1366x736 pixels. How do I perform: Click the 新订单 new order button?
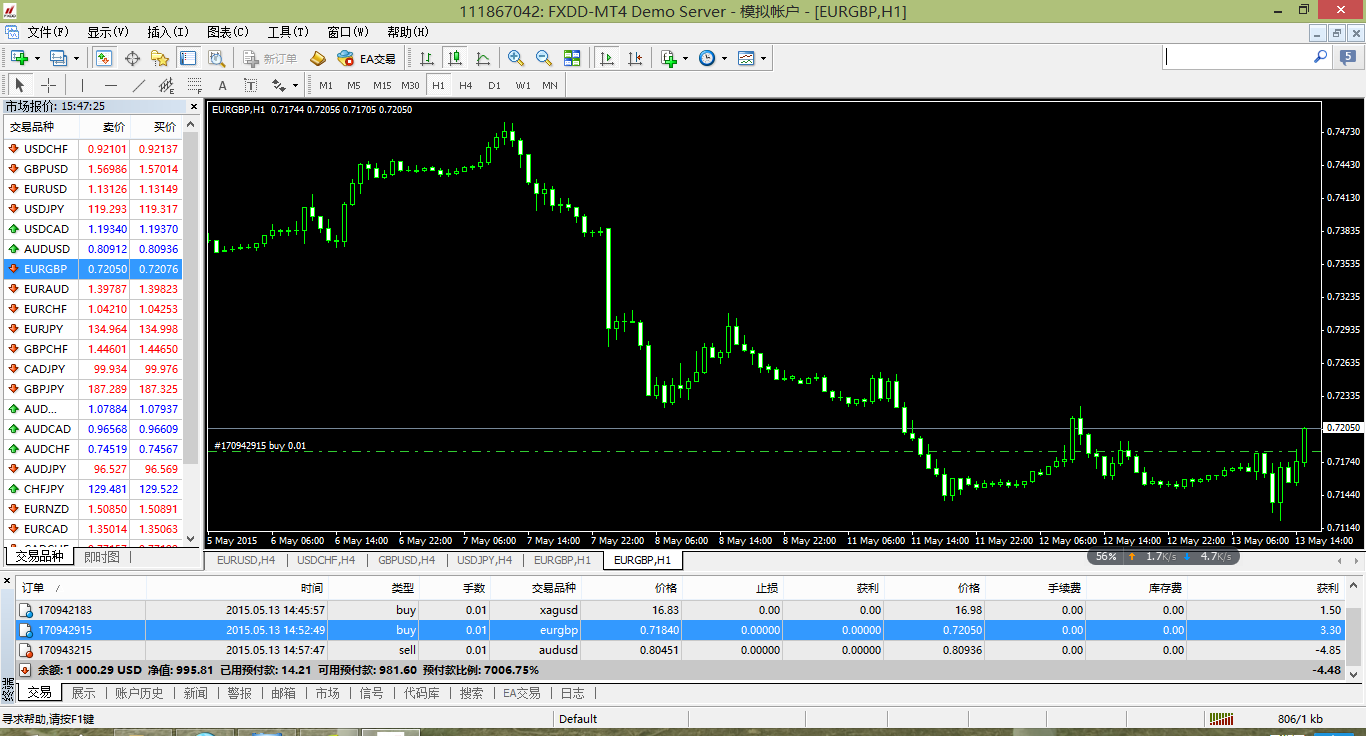tap(271, 58)
